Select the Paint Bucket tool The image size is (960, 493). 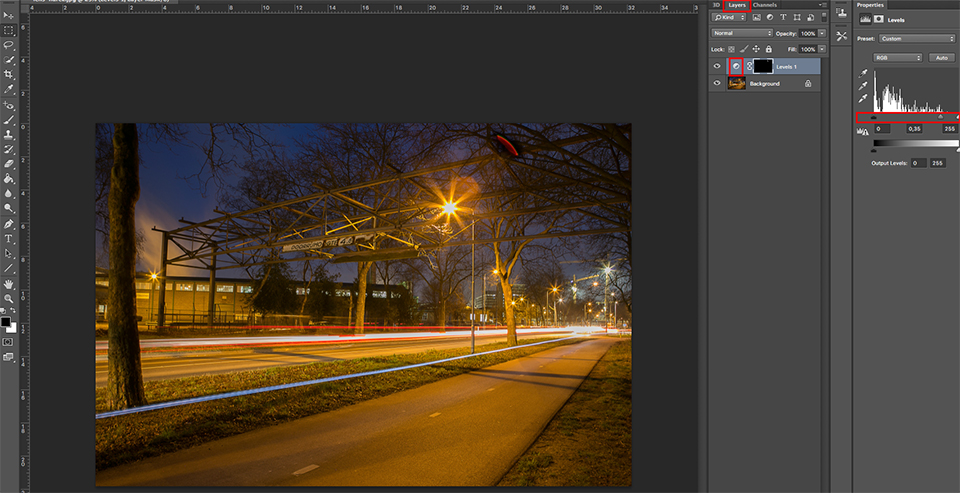coord(9,179)
